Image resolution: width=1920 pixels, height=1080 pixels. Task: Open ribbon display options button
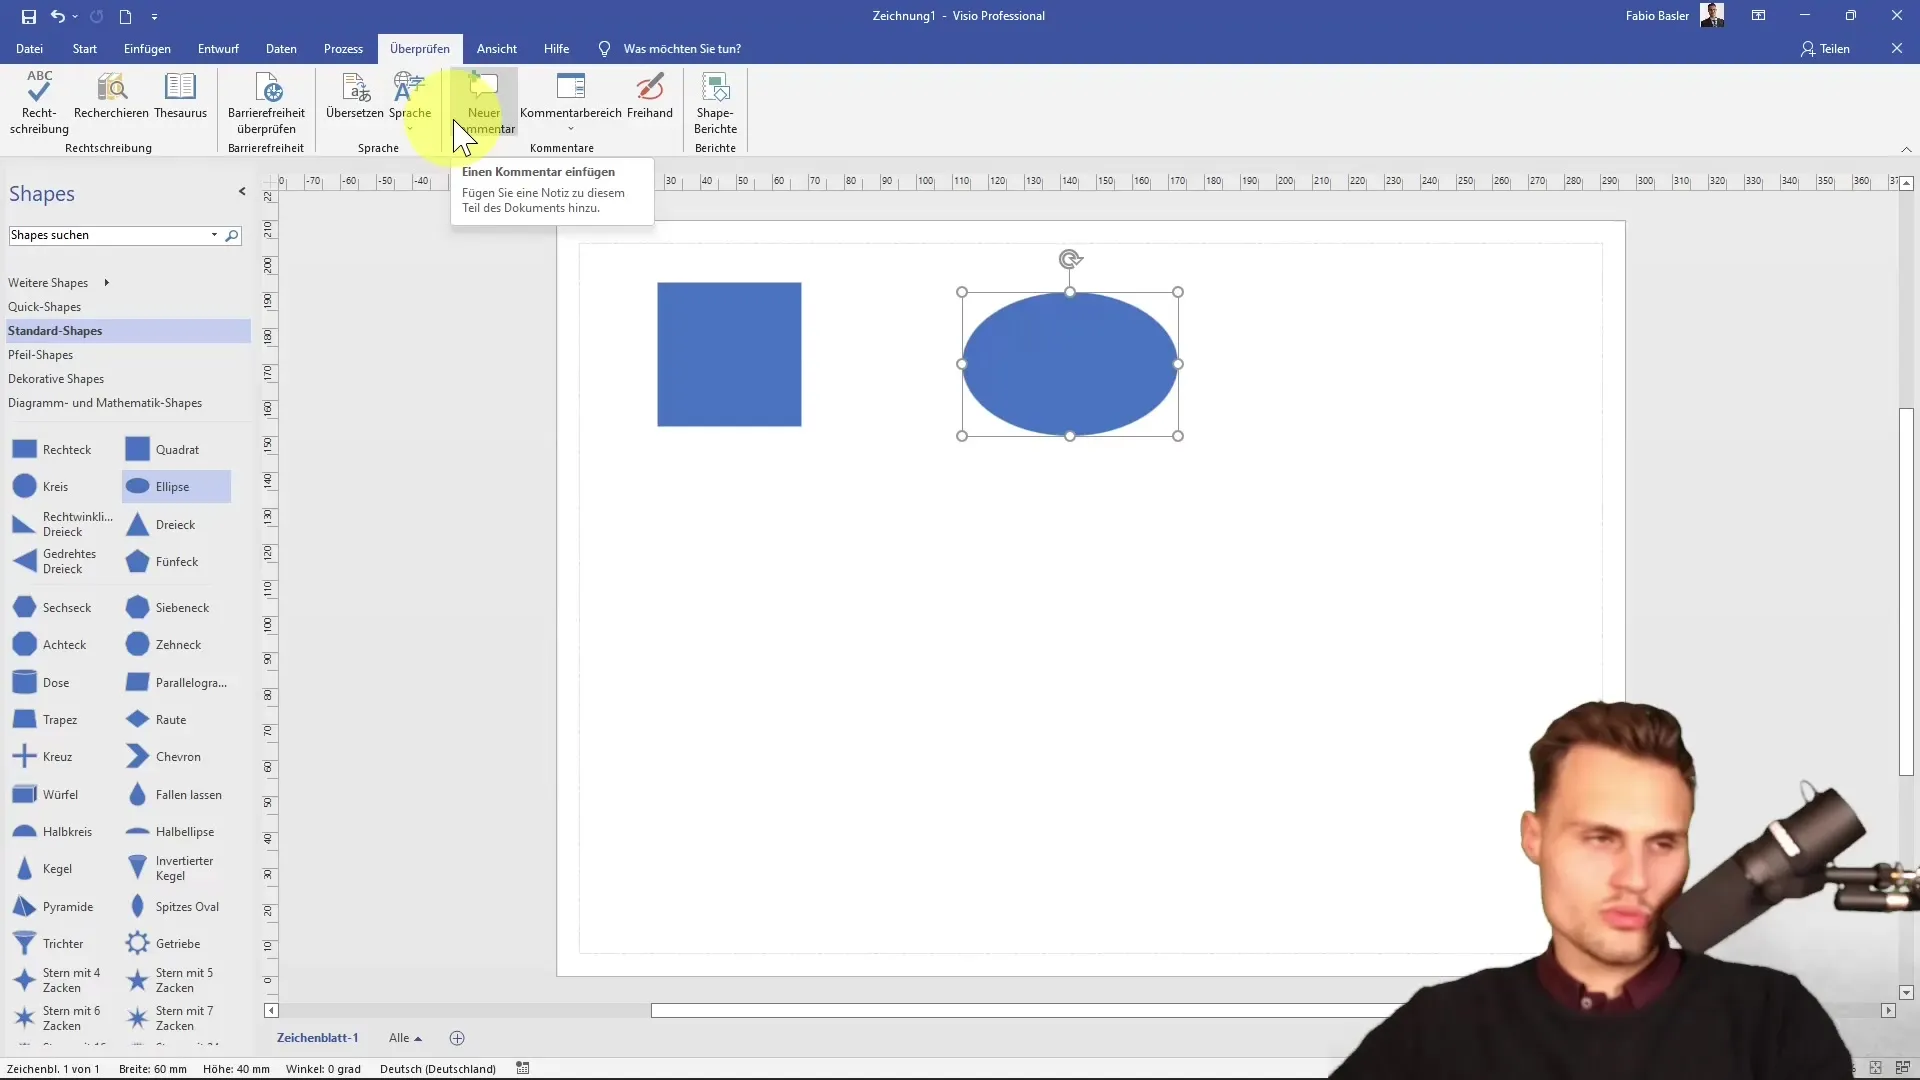[1758, 16]
